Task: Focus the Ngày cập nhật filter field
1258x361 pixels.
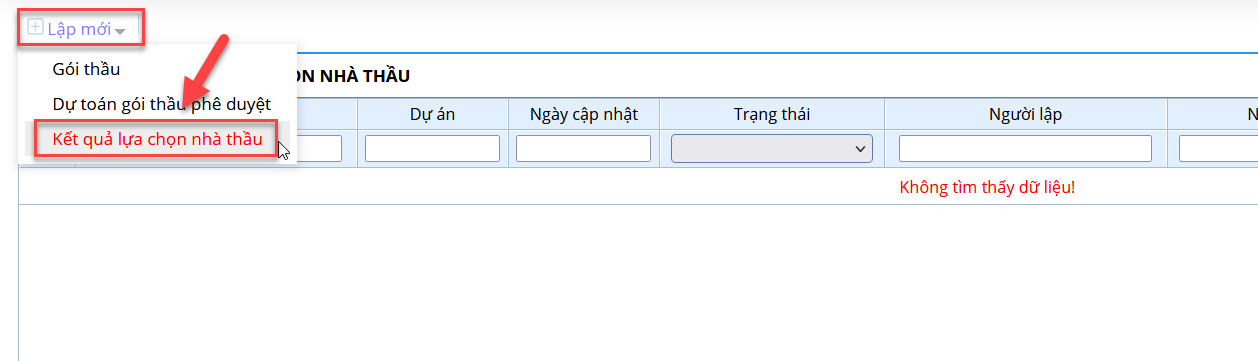Action: 584,148
